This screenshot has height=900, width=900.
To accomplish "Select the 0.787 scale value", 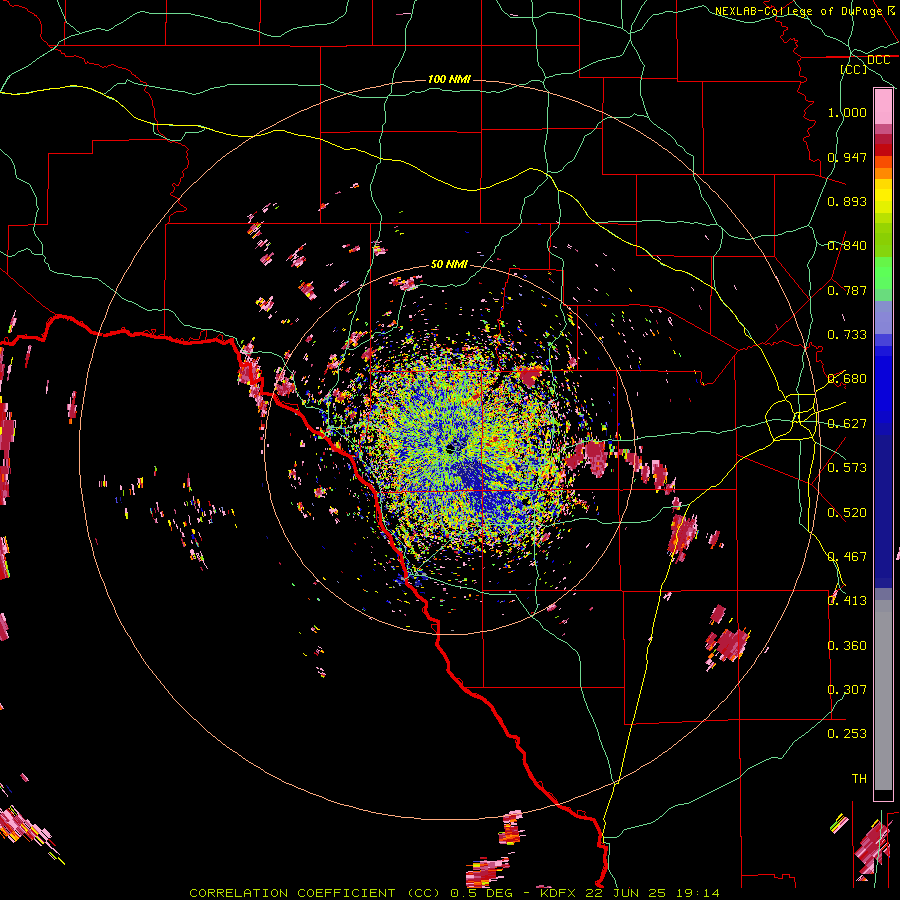I will click(847, 290).
